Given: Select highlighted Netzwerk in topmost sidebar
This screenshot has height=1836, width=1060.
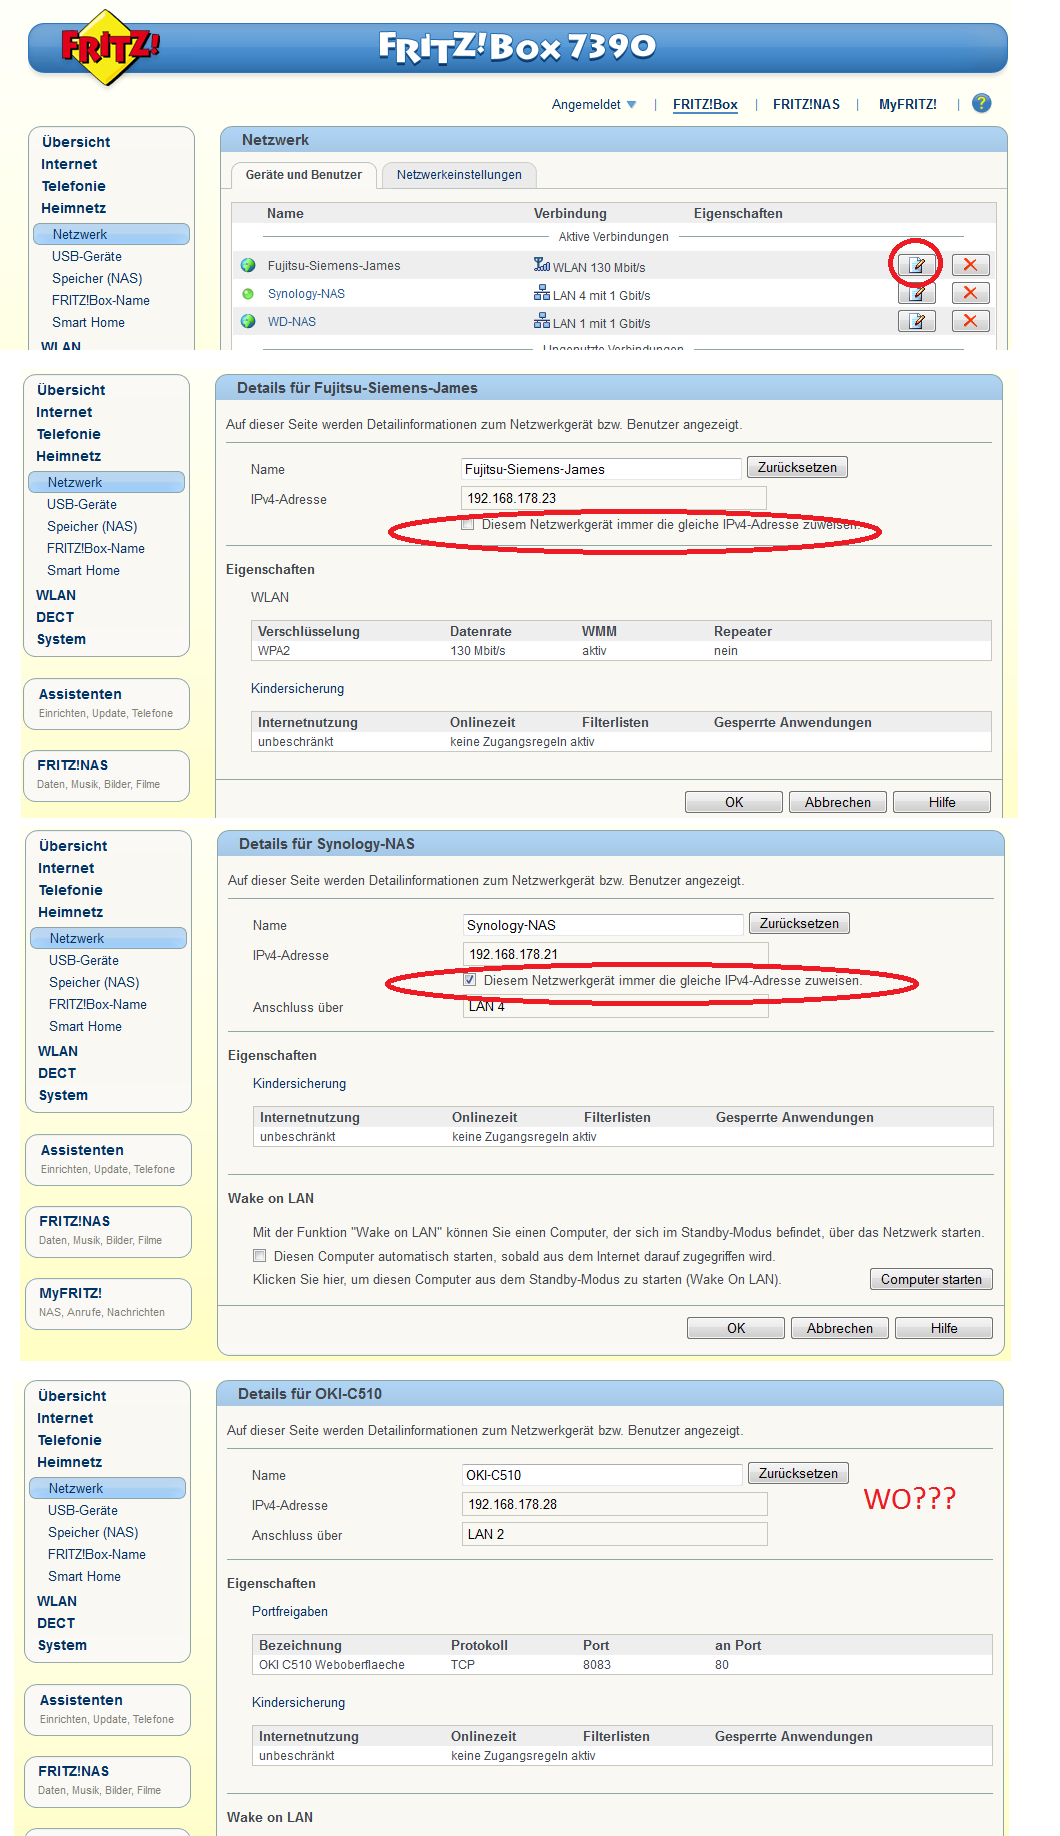Looking at the screenshot, I should click(x=111, y=234).
